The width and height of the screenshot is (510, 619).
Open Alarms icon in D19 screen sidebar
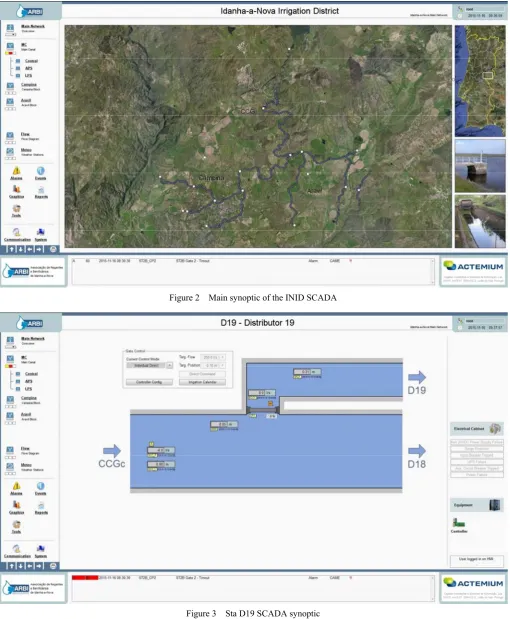pyautogui.click(x=17, y=486)
